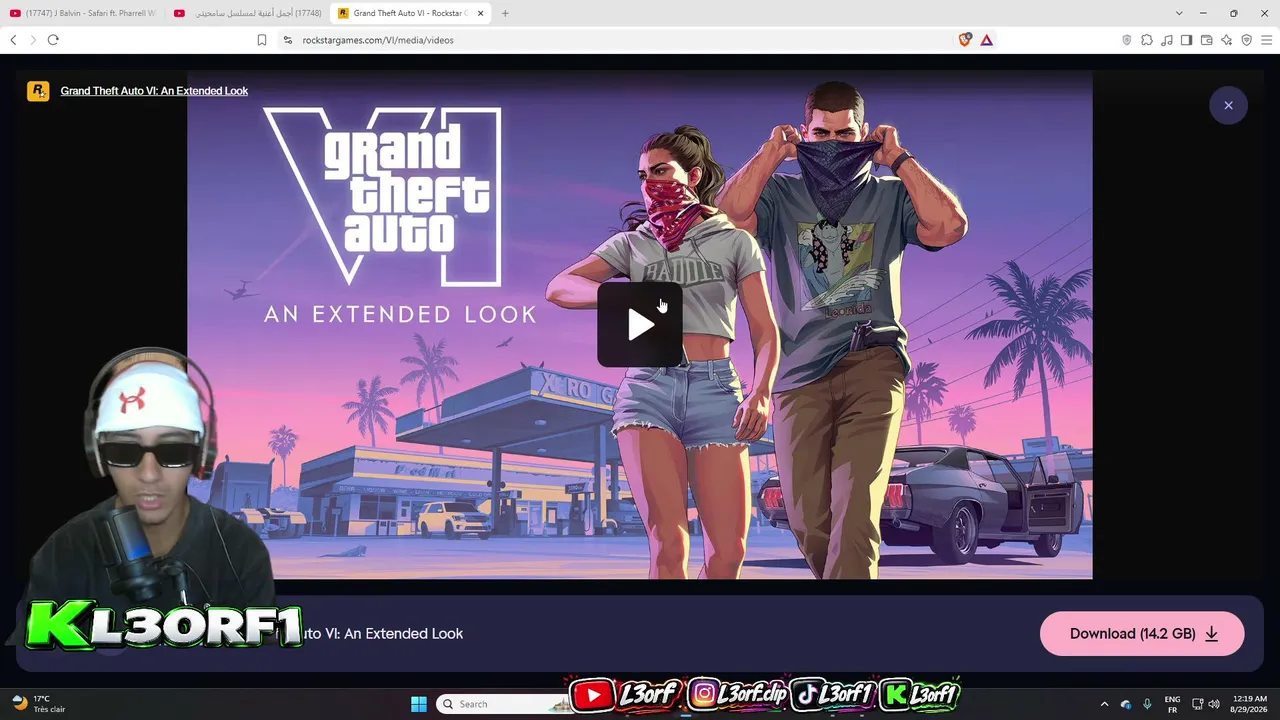Bookmark this page
This screenshot has width=1280, height=720.
(x=262, y=40)
